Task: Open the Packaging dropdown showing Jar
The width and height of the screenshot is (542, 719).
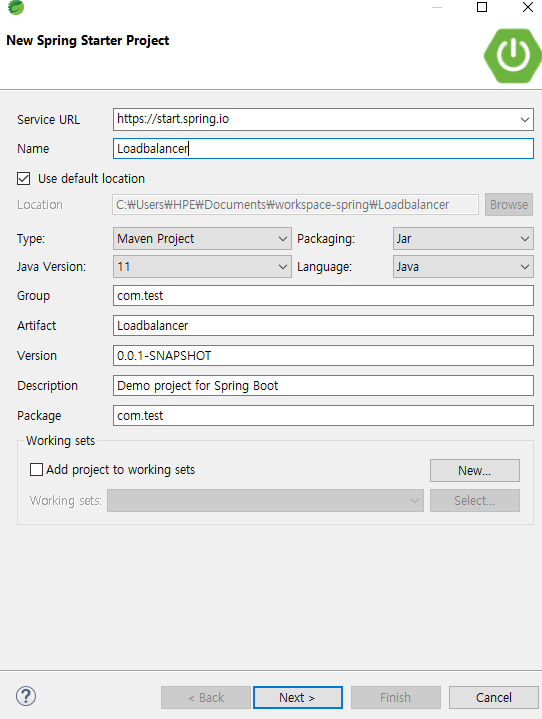Action: [463, 239]
